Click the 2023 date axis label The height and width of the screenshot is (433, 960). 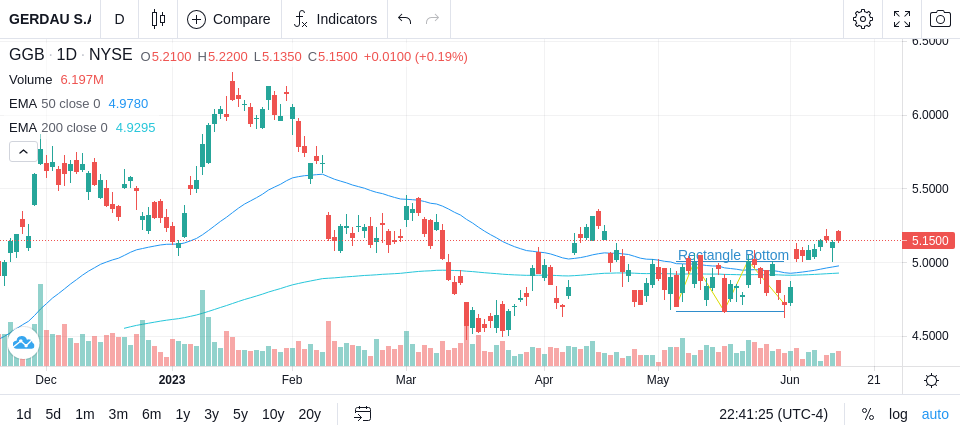(171, 380)
